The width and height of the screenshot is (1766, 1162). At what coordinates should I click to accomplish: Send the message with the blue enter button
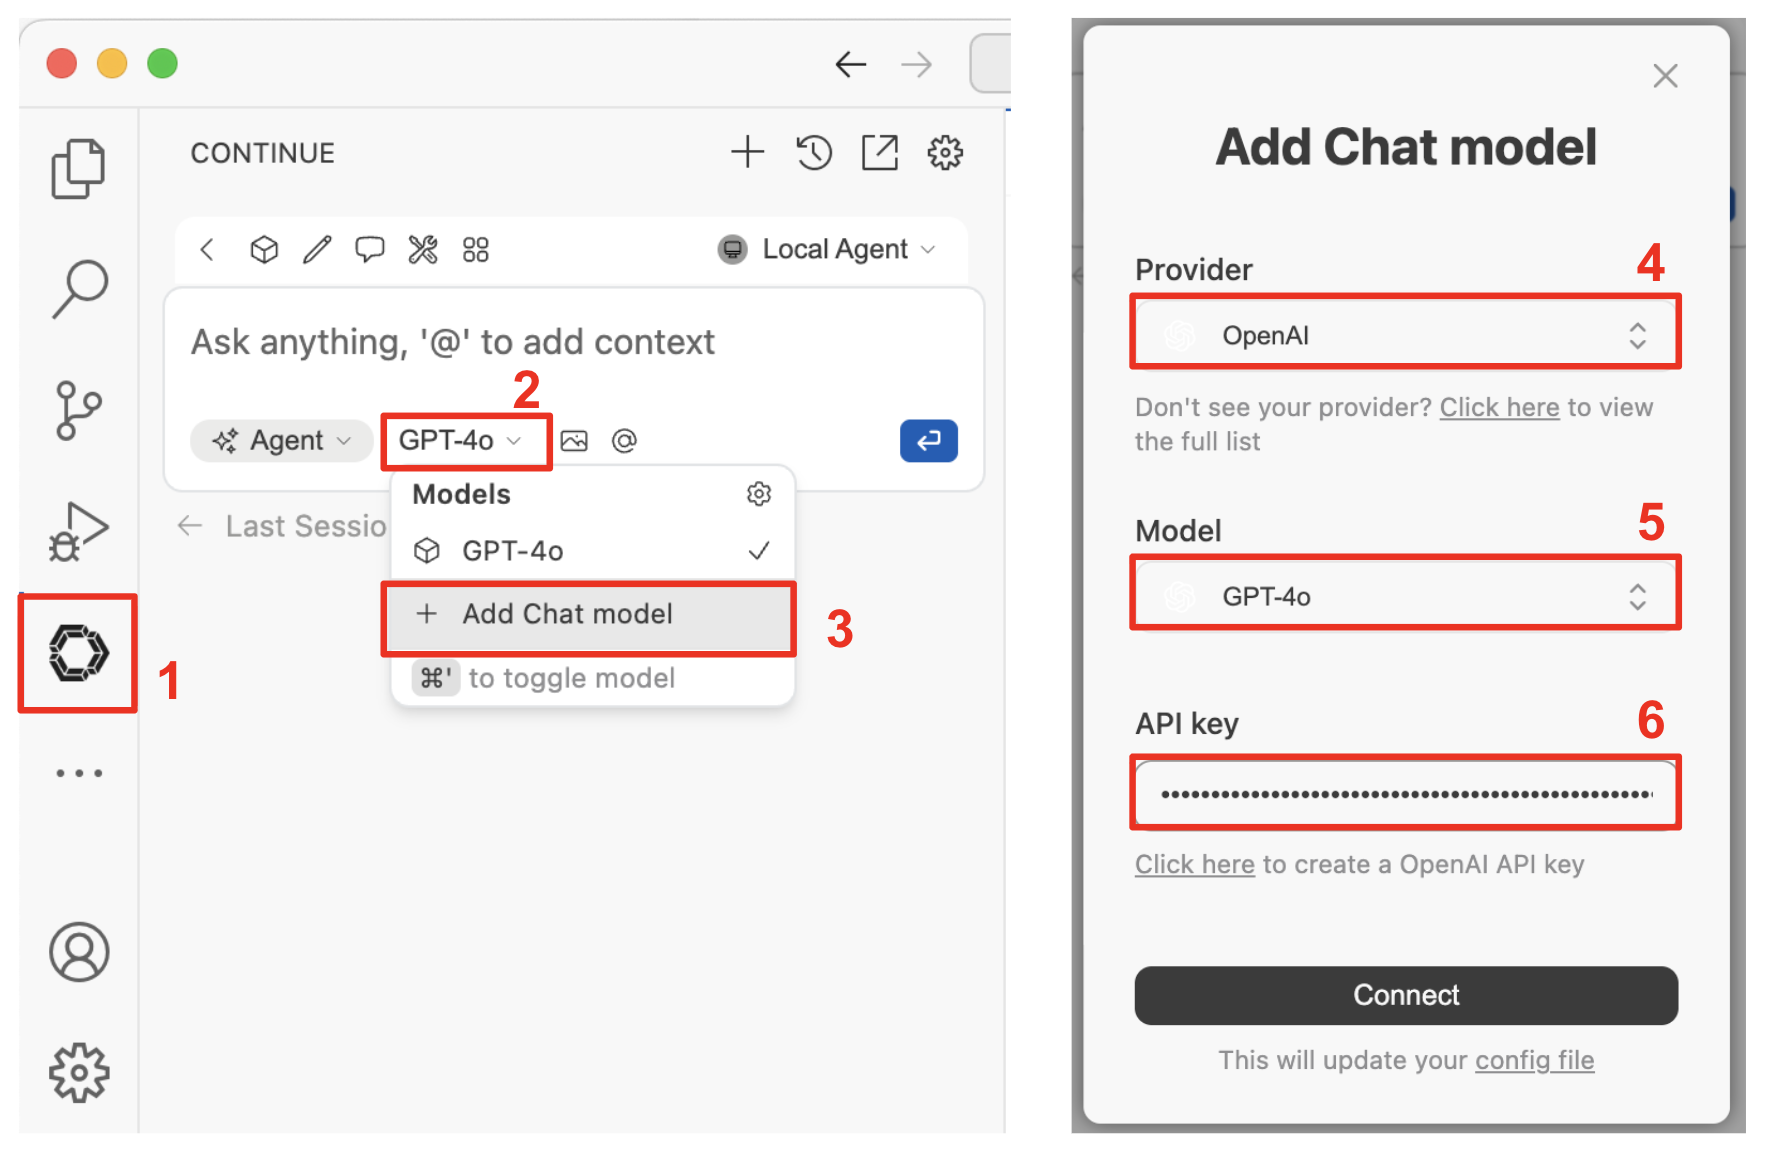929,441
